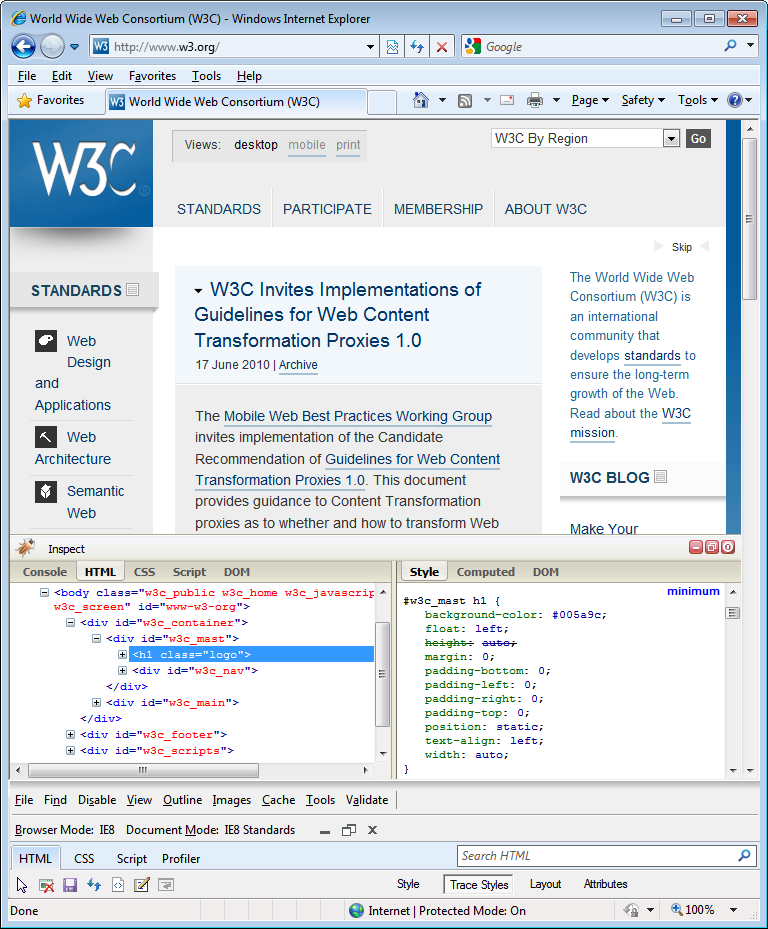Click the developer tools Refresh blue arrows icon
768x929 pixels.
coord(94,885)
